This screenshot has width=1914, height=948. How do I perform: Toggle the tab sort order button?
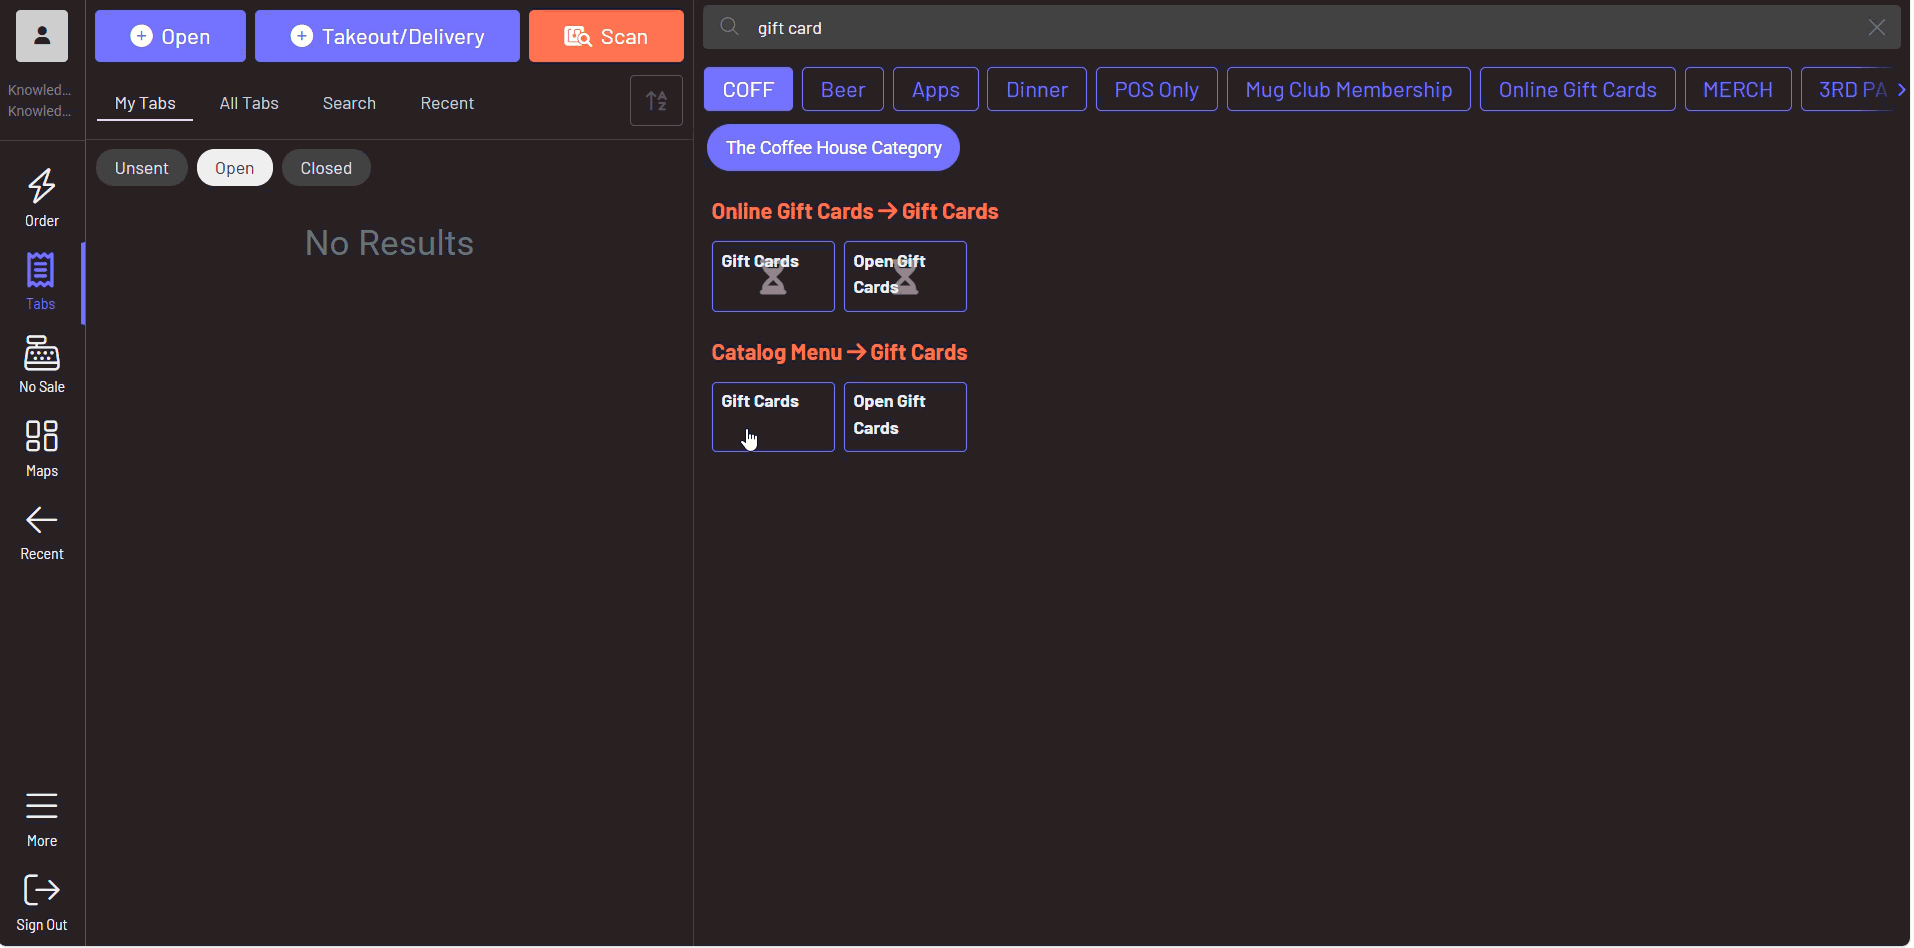pyautogui.click(x=656, y=101)
